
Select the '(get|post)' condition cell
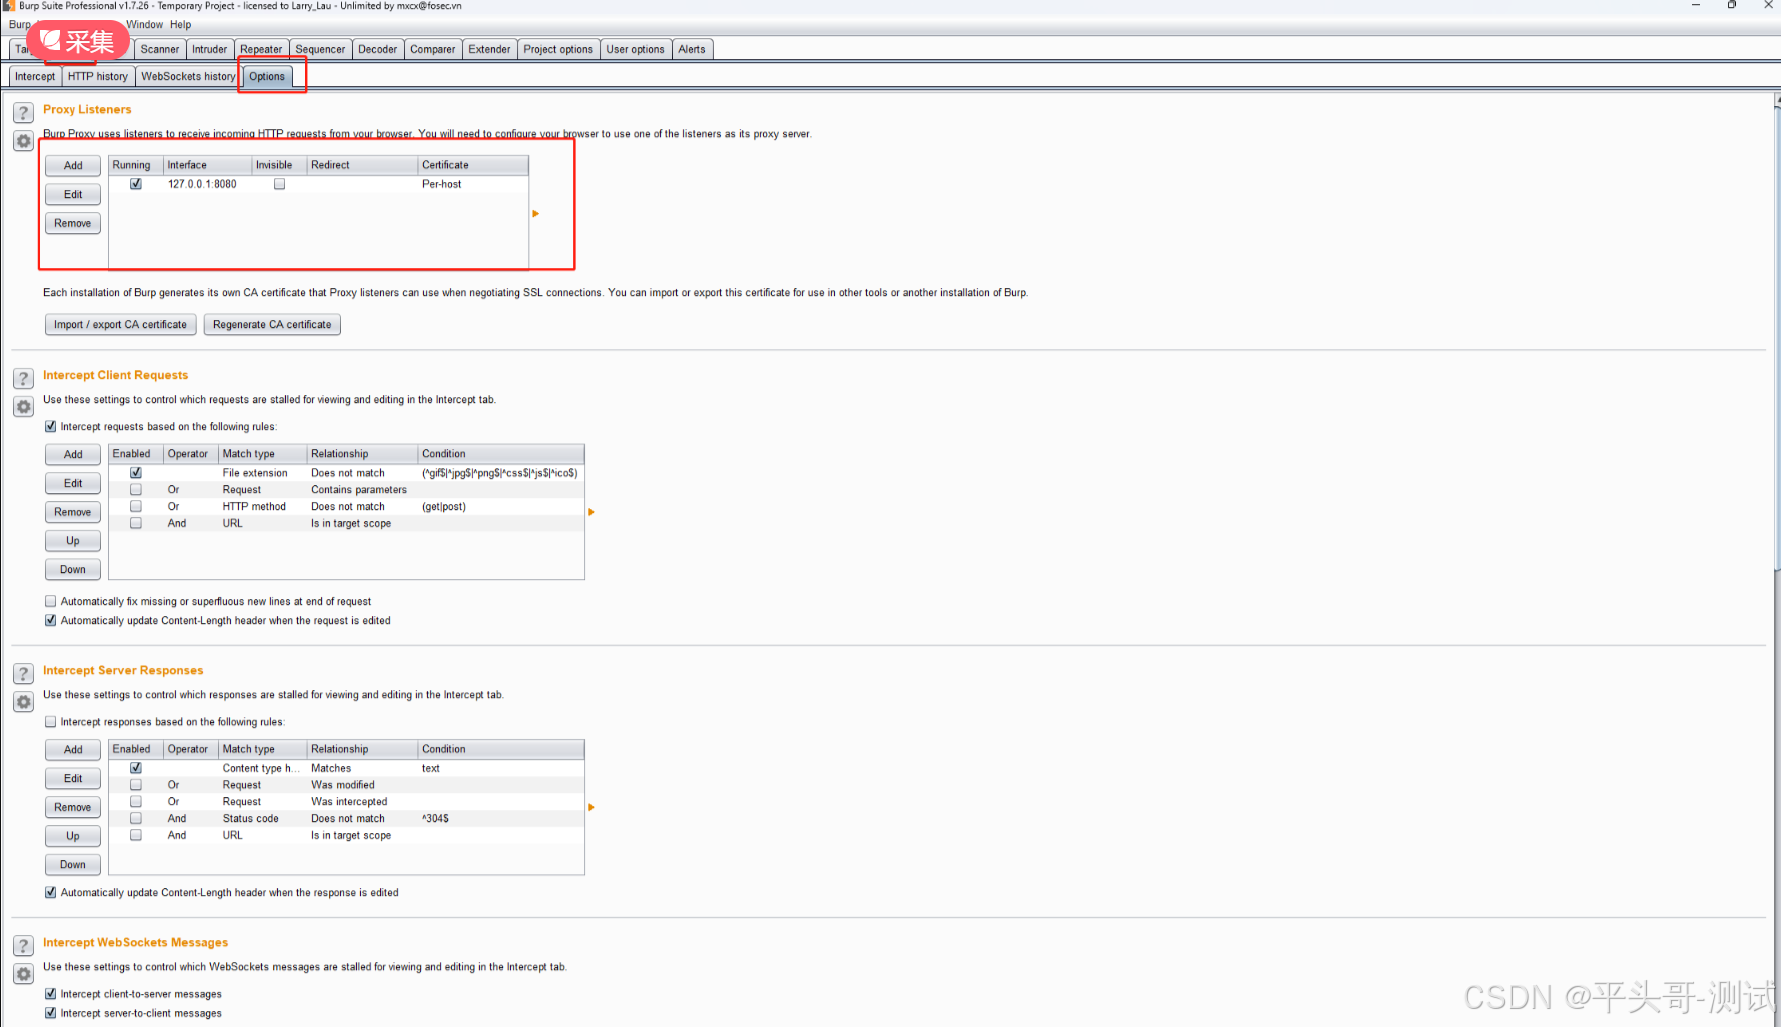click(500, 506)
